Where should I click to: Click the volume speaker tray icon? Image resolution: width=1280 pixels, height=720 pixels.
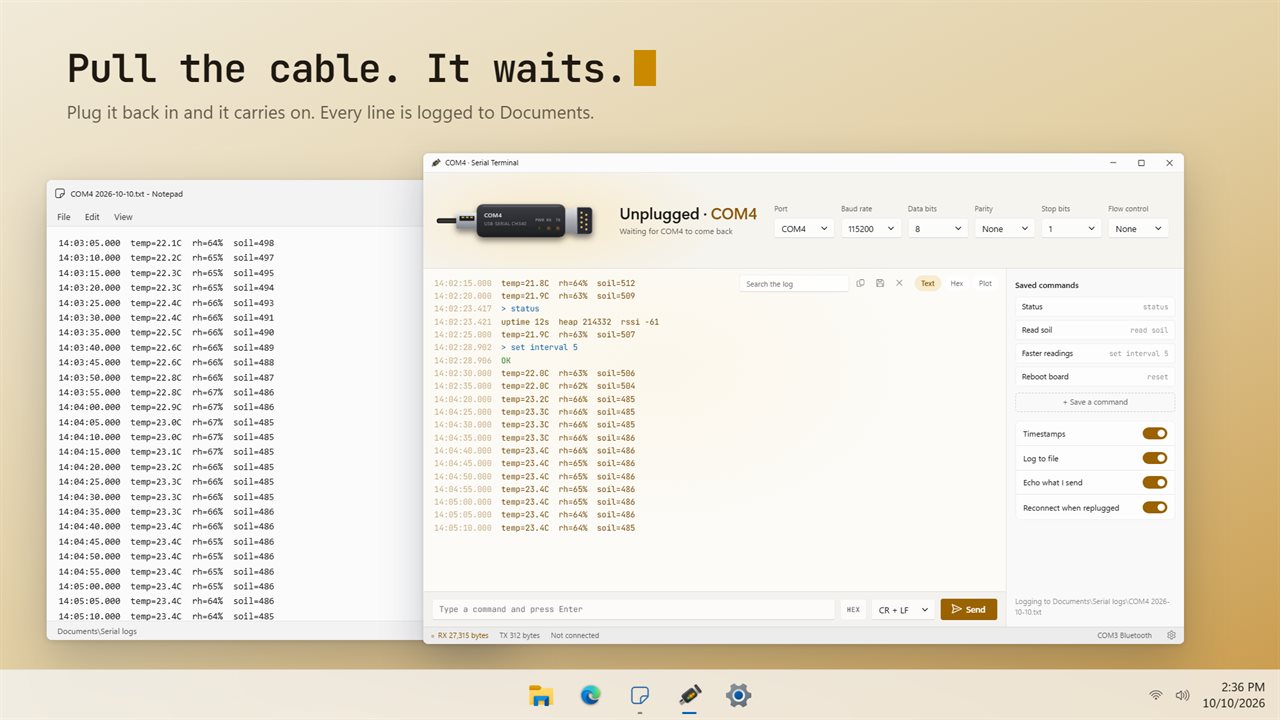click(x=1182, y=695)
